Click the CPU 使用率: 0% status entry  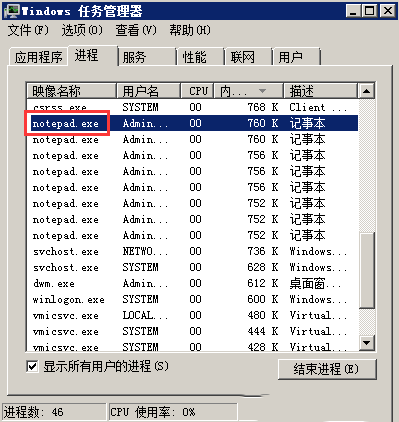tap(173, 412)
